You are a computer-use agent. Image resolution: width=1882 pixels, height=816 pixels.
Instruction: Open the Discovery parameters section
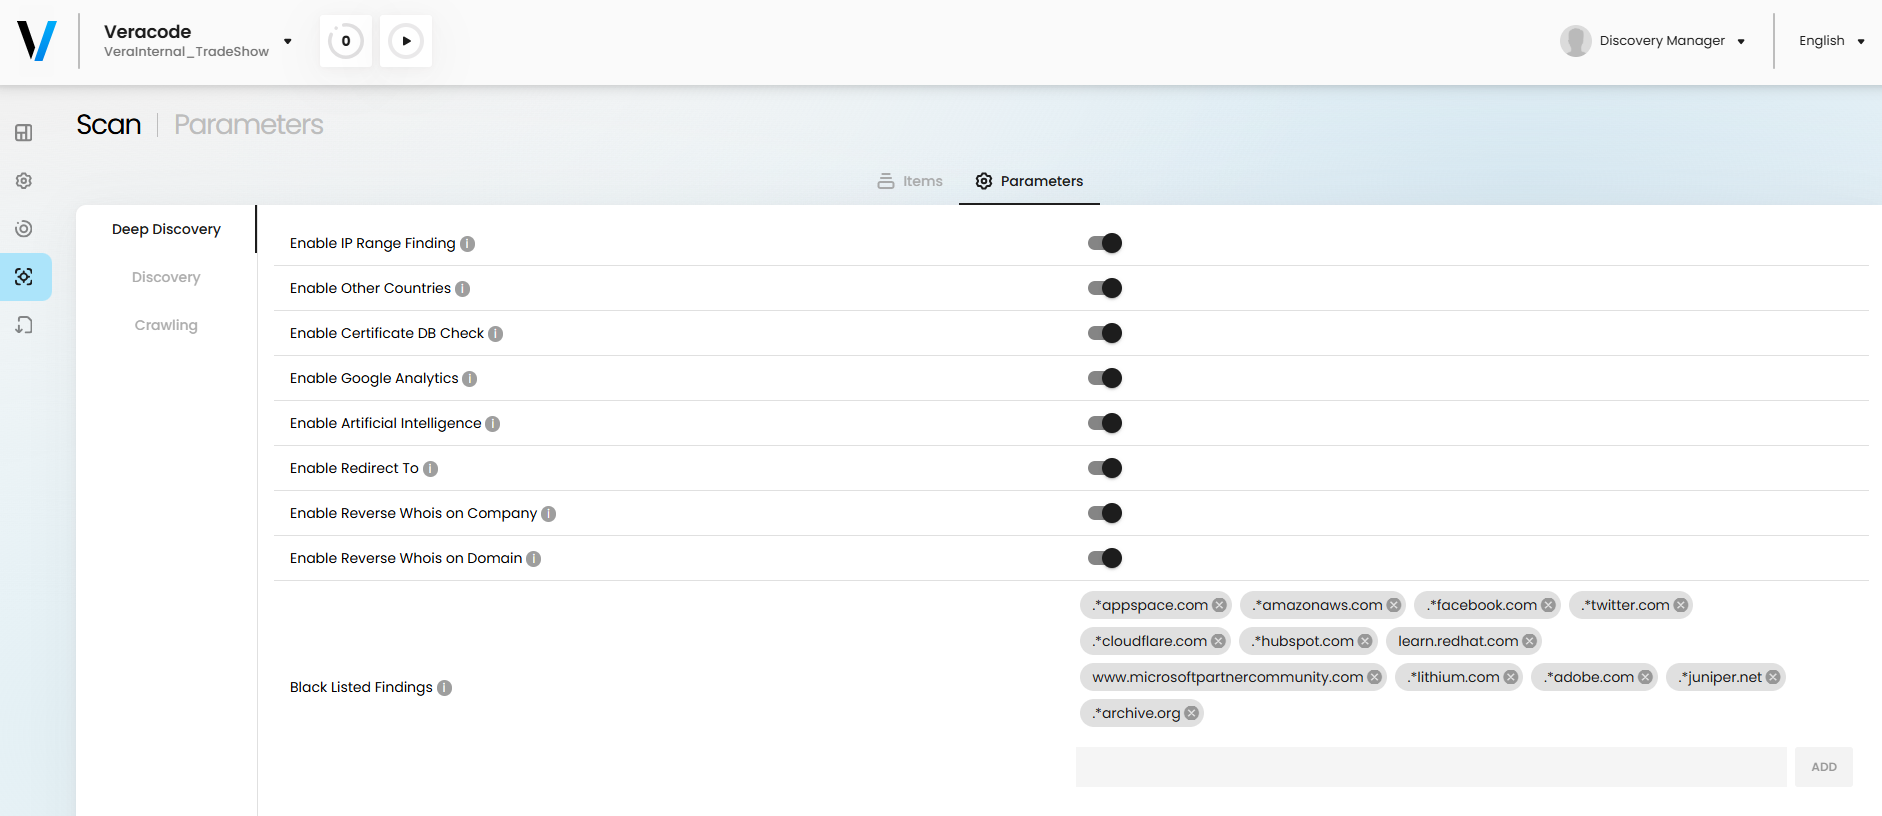(166, 277)
